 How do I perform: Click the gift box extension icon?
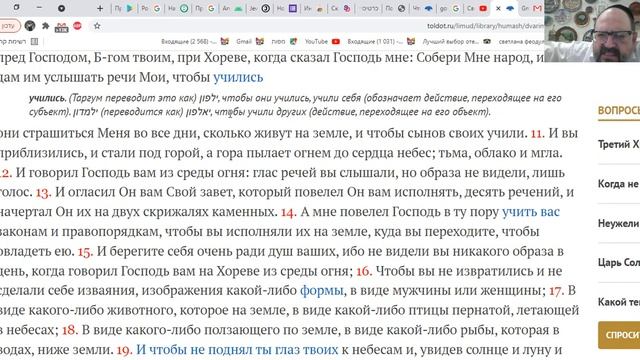coord(62,27)
